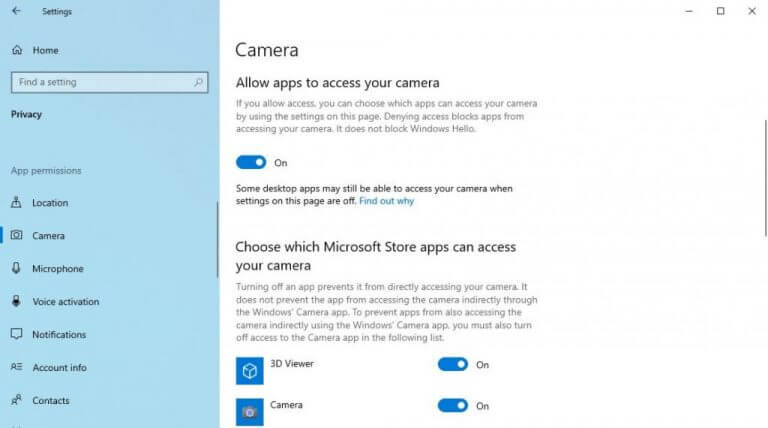Image resolution: width=768 pixels, height=428 pixels.
Task: Focus the 'Find a setting' search box
Action: [x=110, y=82]
